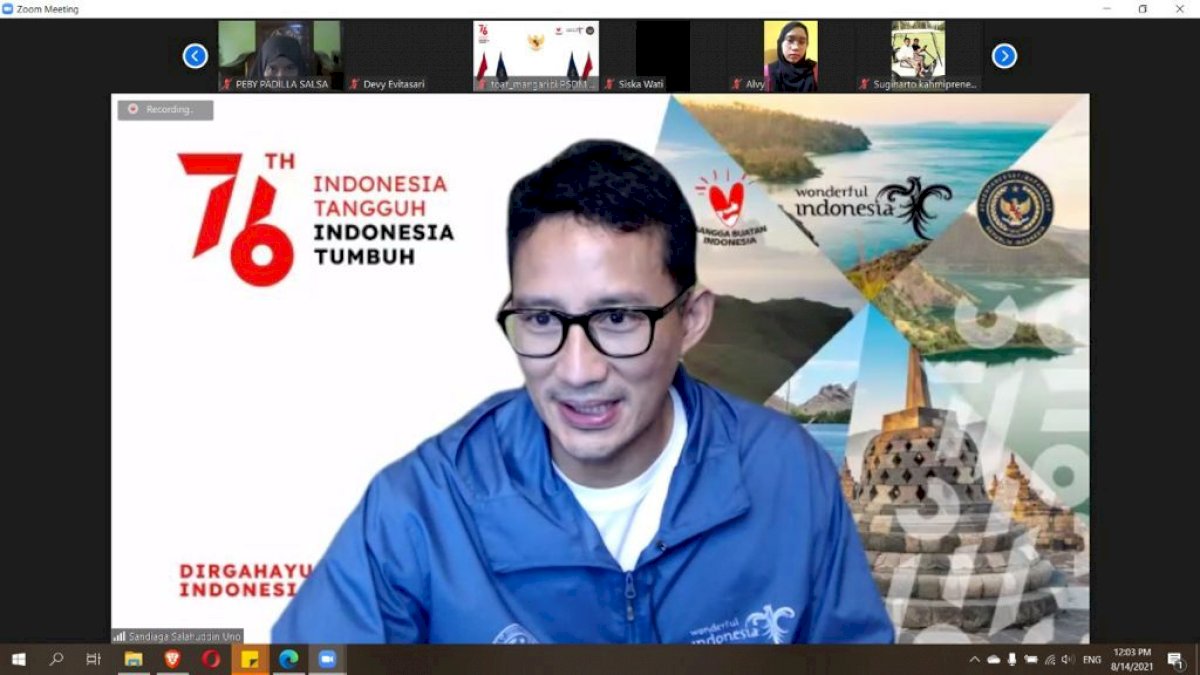Open the Action Center notification button

coord(1176,660)
